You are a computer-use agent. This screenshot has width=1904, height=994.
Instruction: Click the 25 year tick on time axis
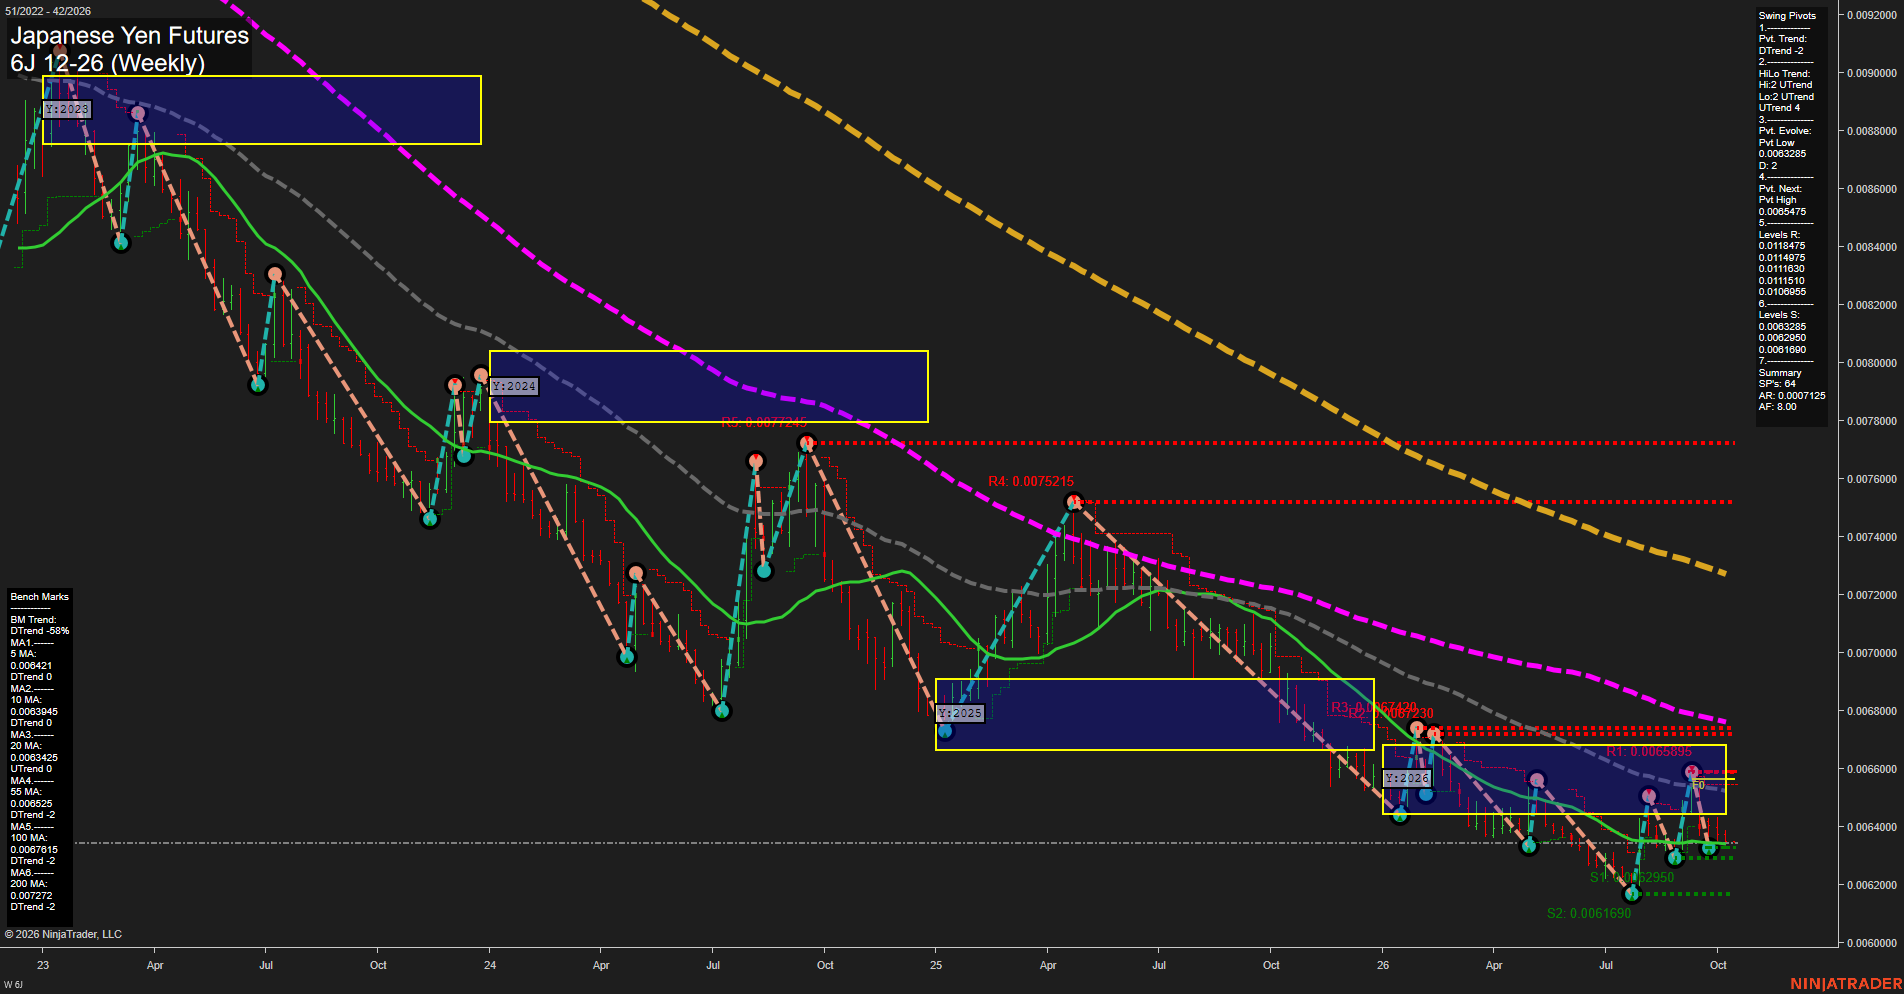[x=936, y=965]
